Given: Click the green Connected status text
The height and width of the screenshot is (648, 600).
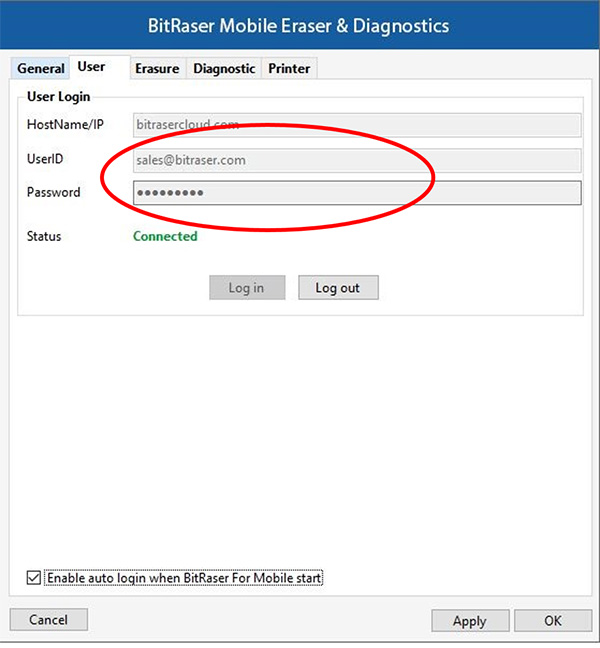Looking at the screenshot, I should pos(165,236).
